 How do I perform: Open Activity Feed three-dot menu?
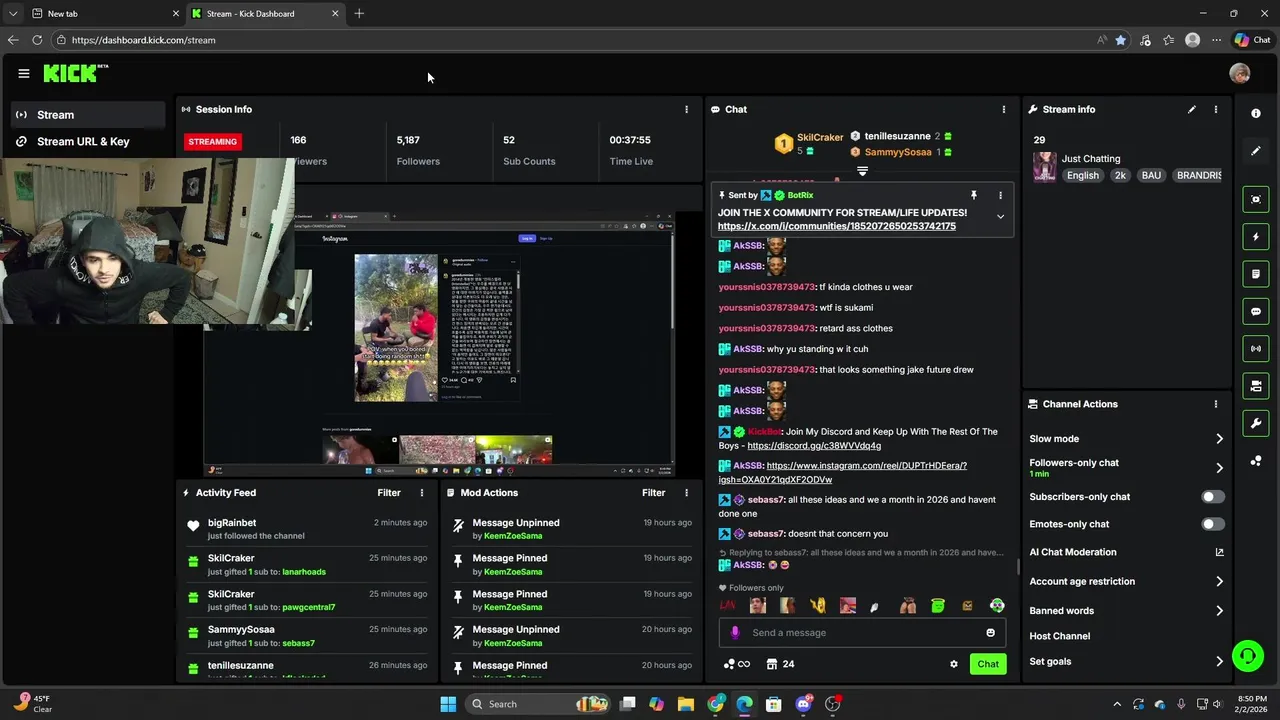pyautogui.click(x=422, y=493)
